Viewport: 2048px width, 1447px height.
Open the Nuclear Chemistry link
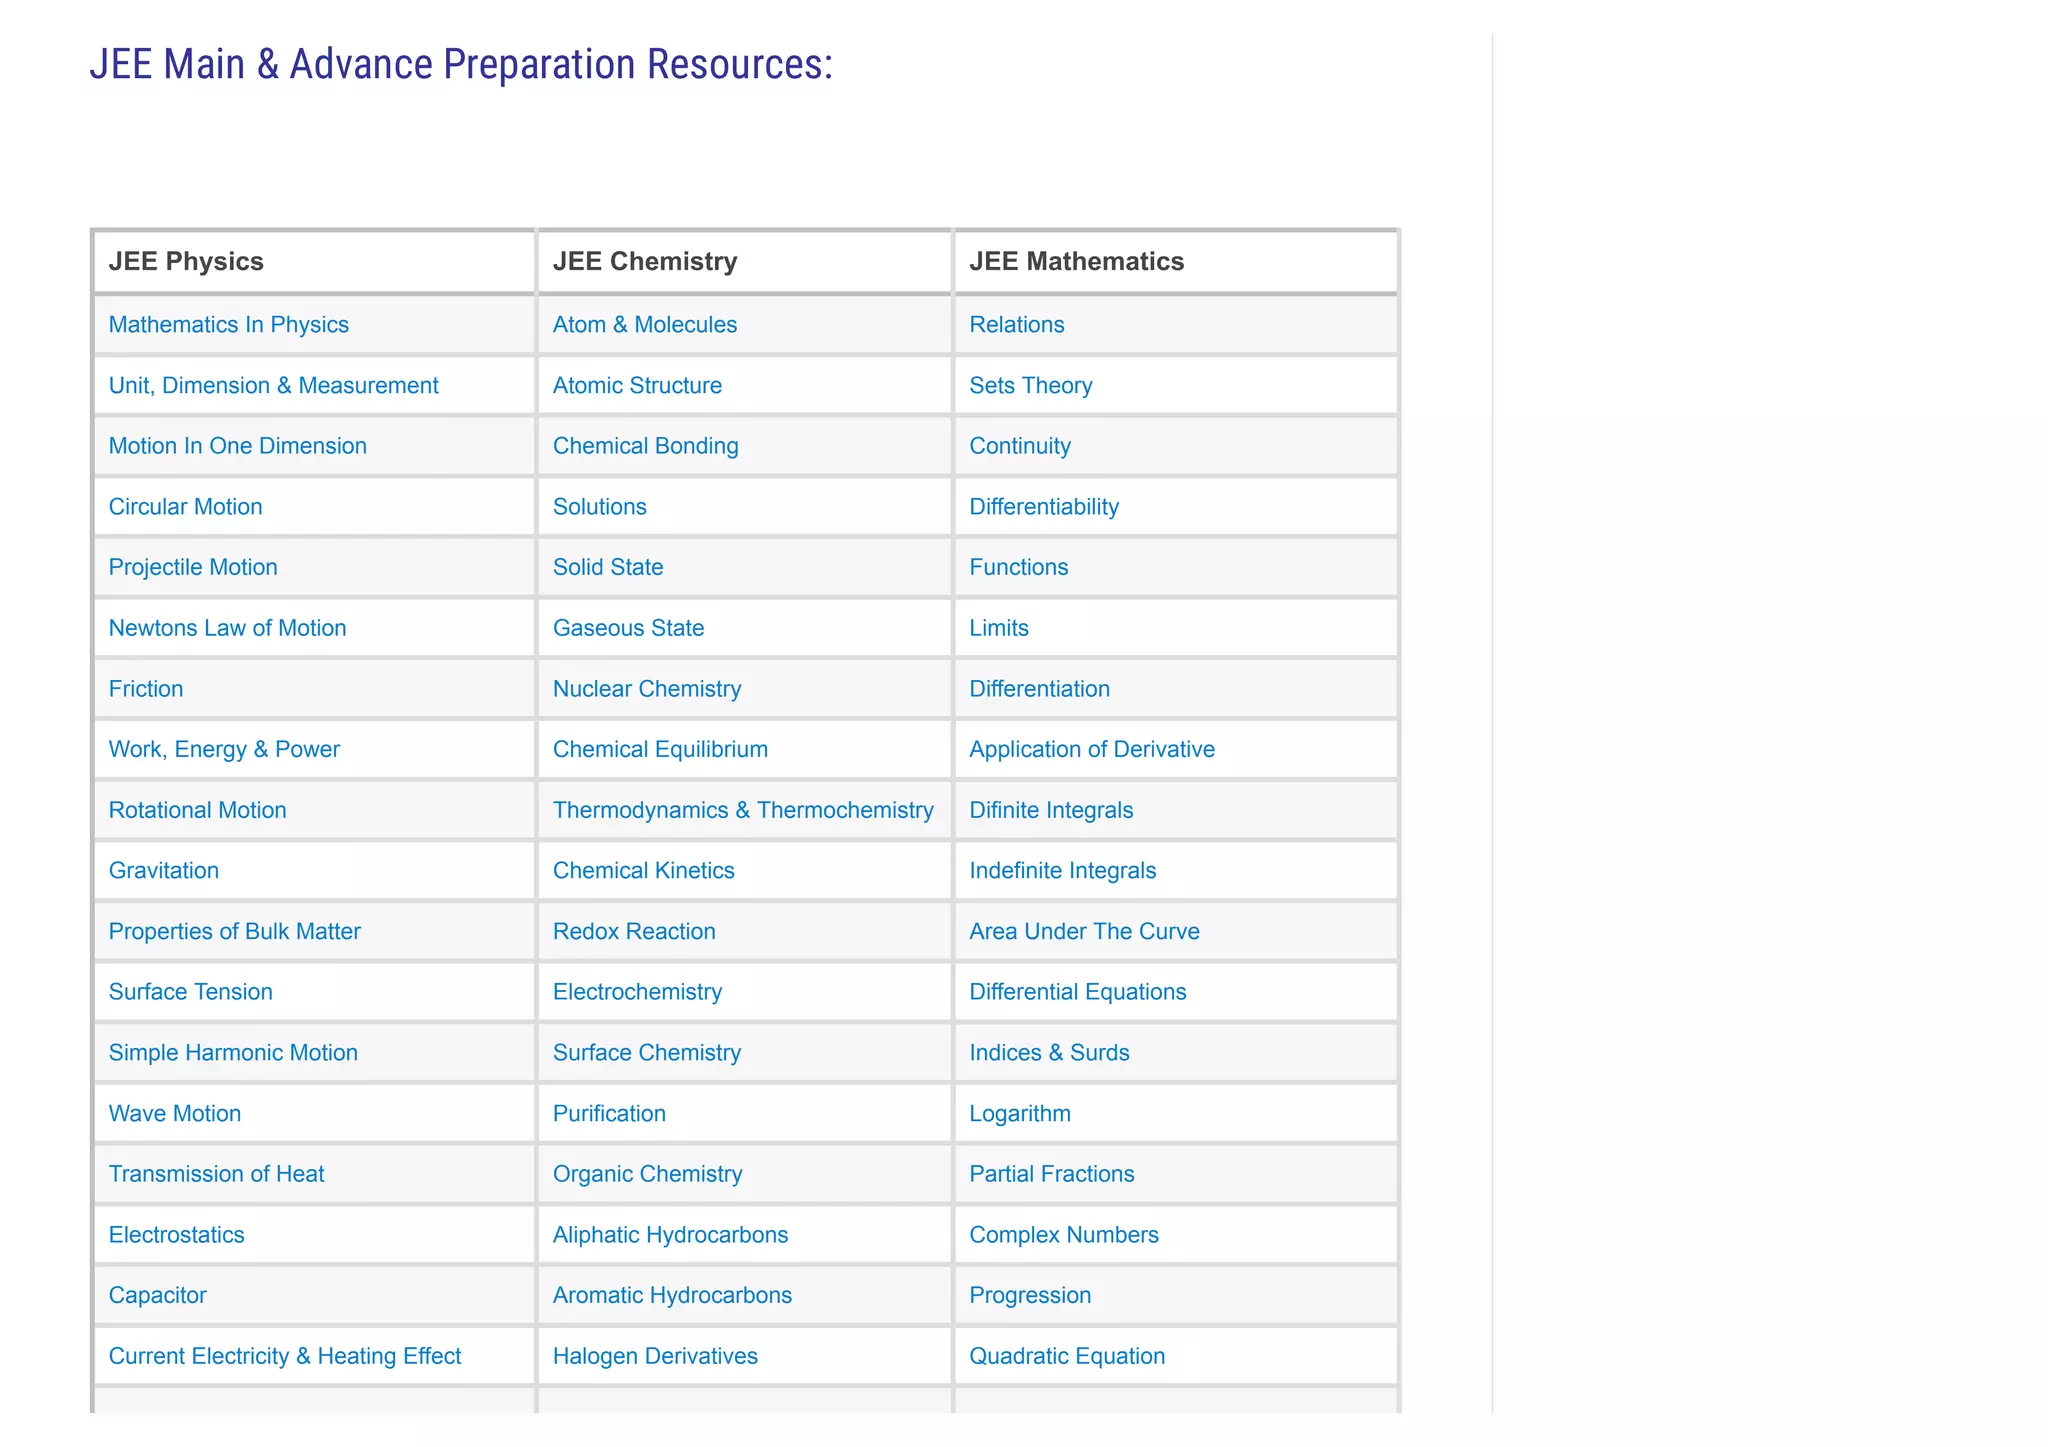(646, 689)
